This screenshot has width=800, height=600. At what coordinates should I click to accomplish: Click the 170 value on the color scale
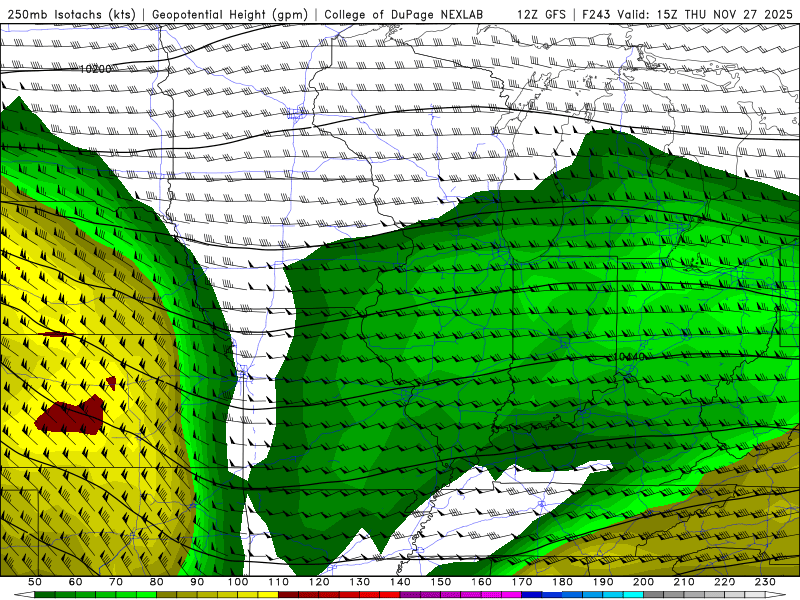tap(522, 582)
